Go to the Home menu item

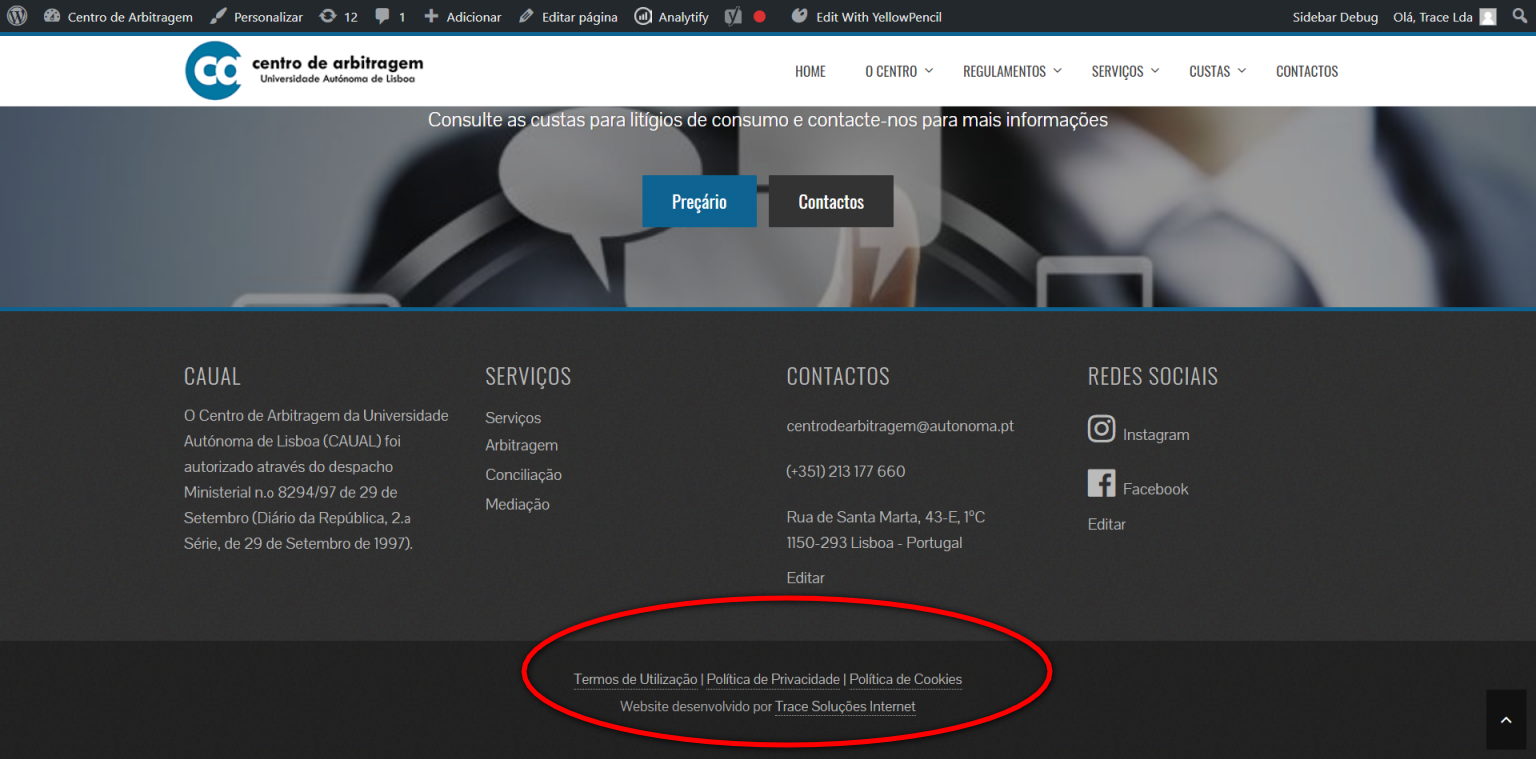[x=810, y=71]
